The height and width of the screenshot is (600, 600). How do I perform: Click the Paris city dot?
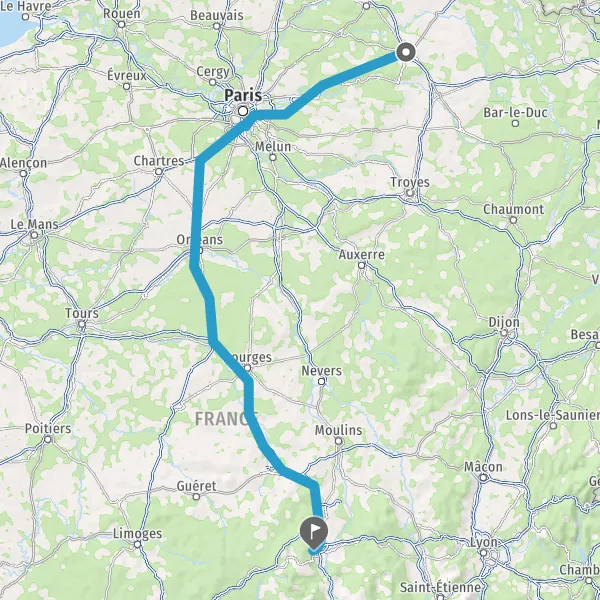[x=243, y=111]
